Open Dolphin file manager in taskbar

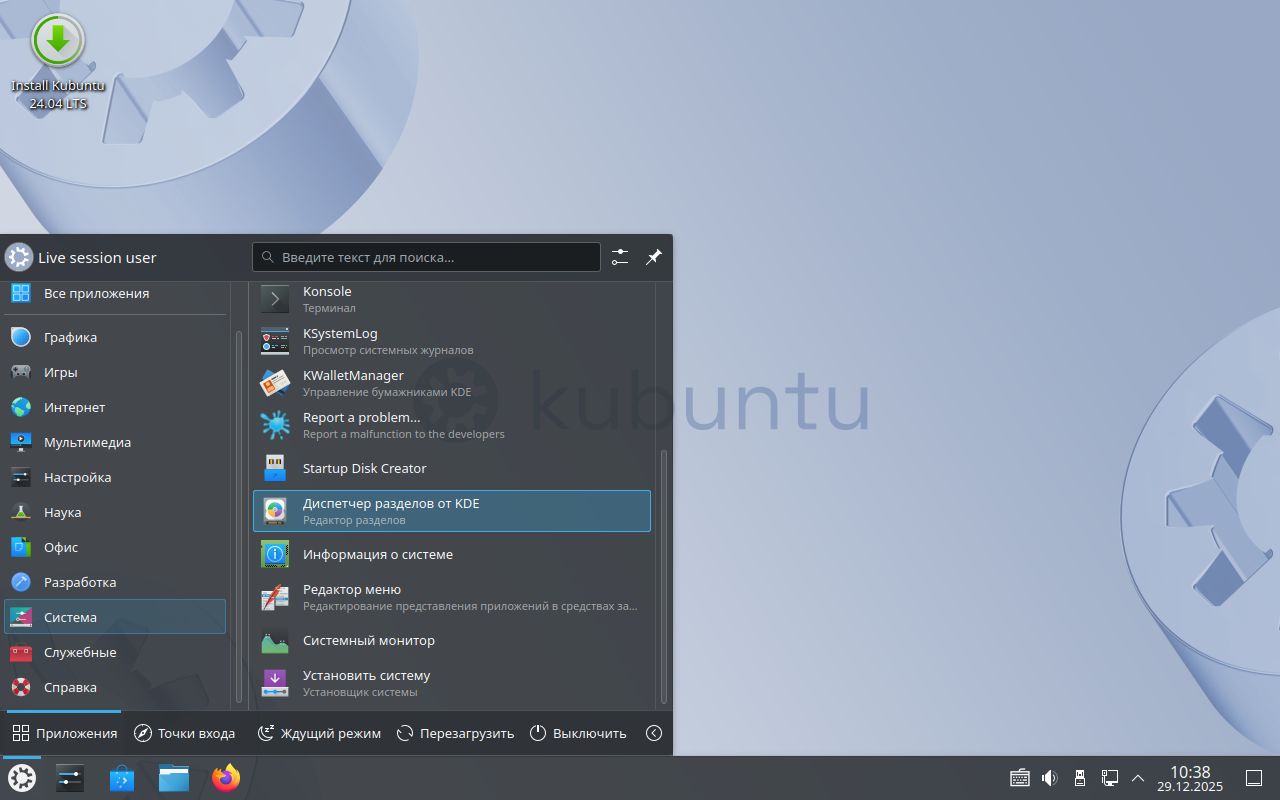tap(174, 778)
